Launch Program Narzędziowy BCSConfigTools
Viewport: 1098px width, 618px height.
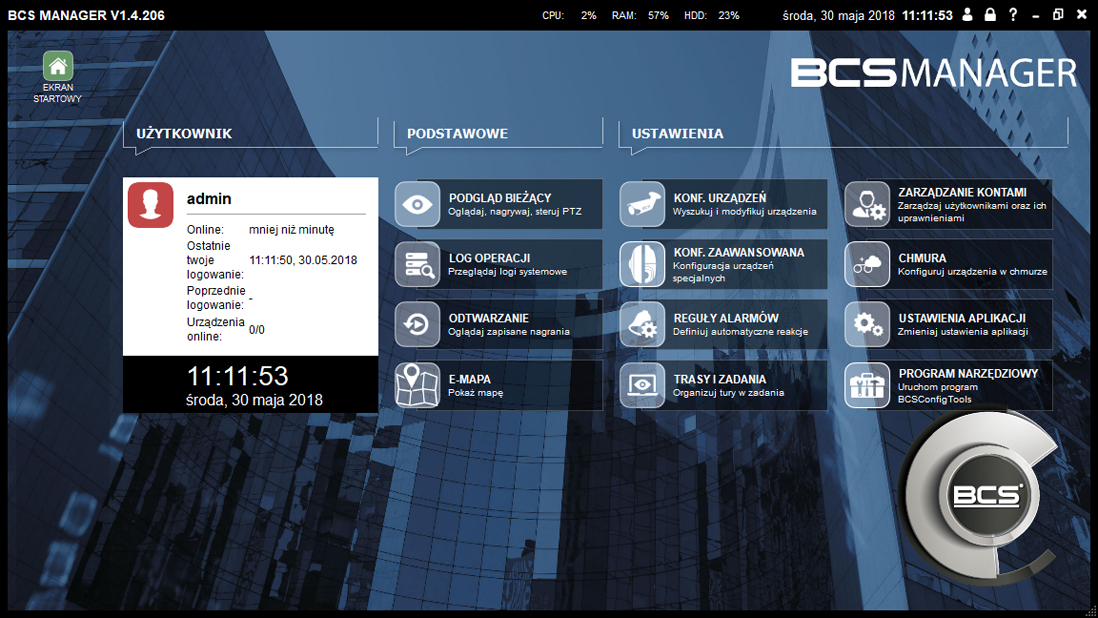point(948,386)
